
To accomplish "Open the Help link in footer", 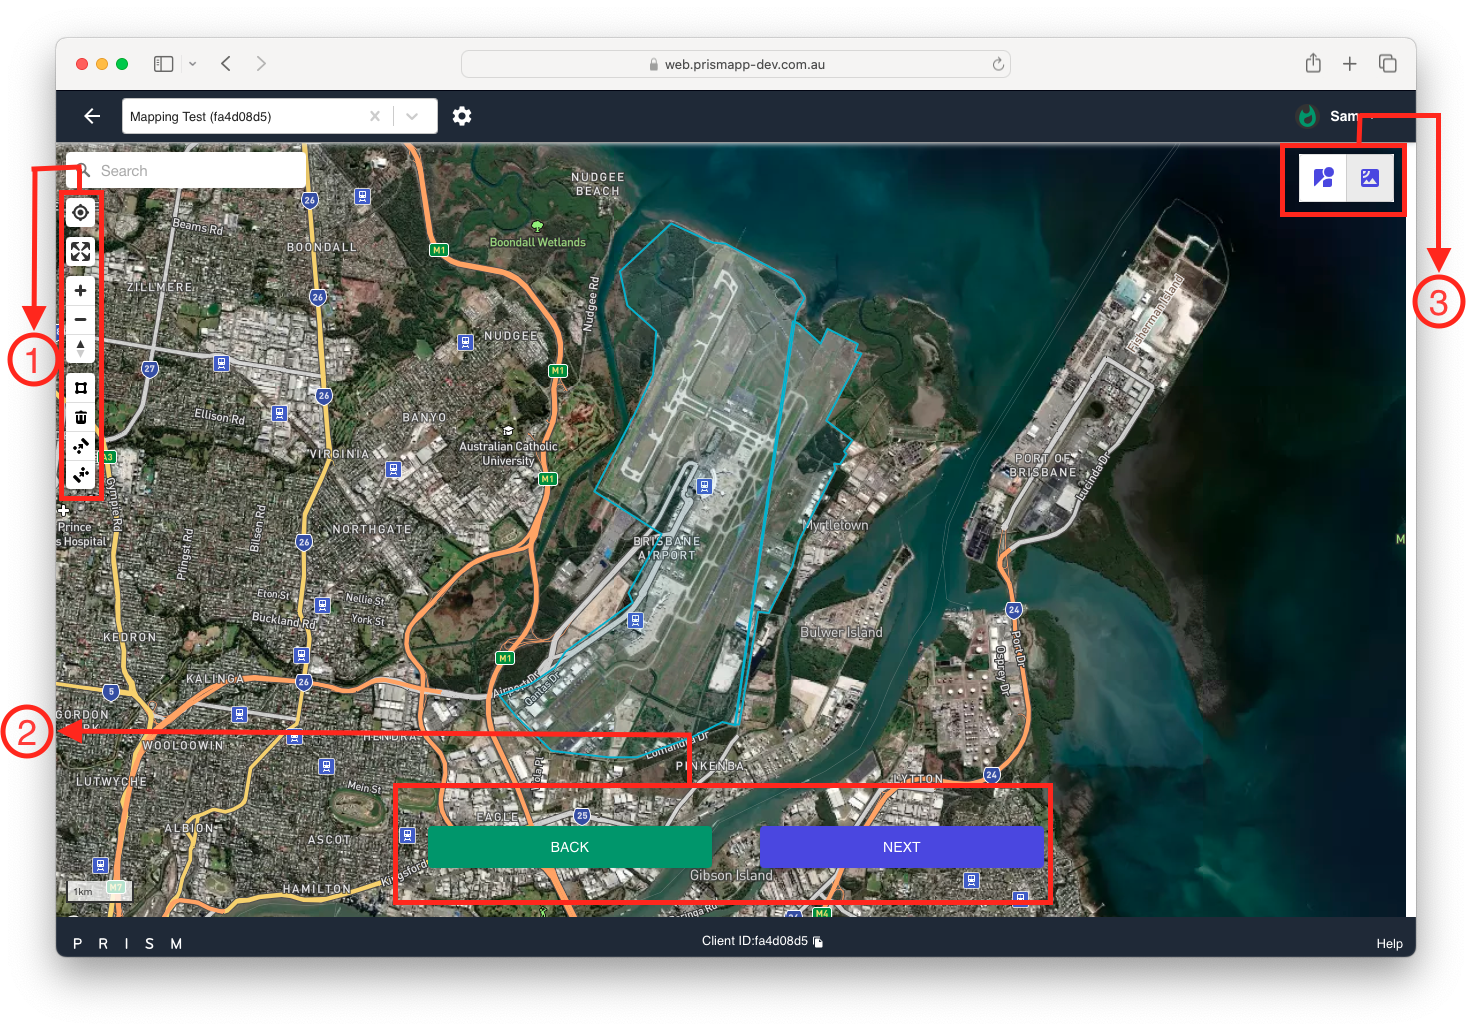I will (x=1389, y=943).
